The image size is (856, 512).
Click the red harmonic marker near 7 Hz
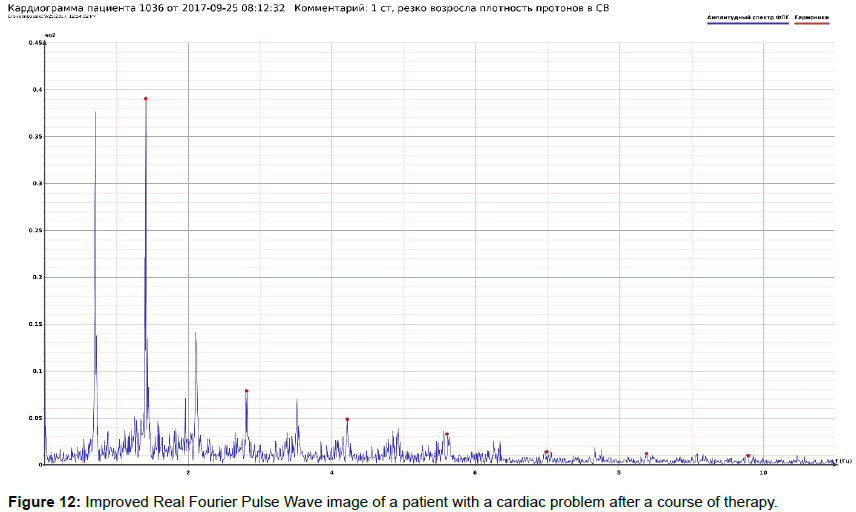[x=547, y=452]
